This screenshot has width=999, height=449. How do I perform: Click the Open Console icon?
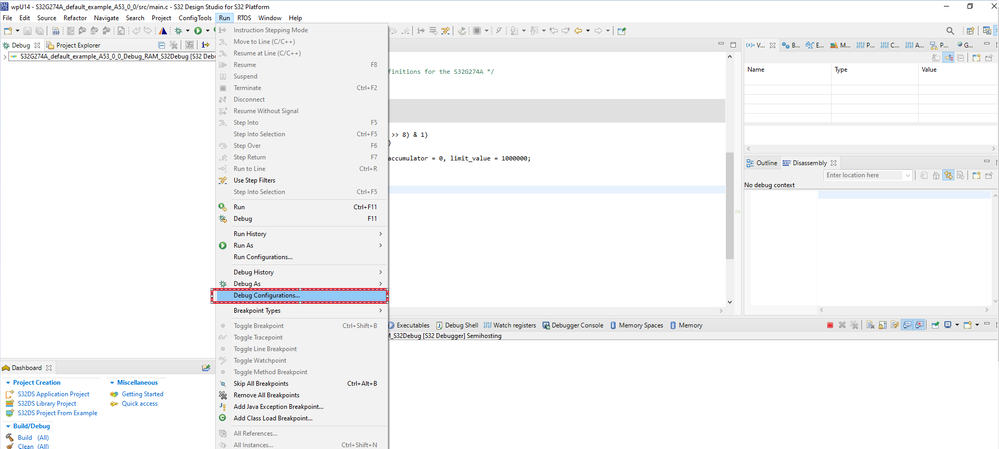coord(968,325)
